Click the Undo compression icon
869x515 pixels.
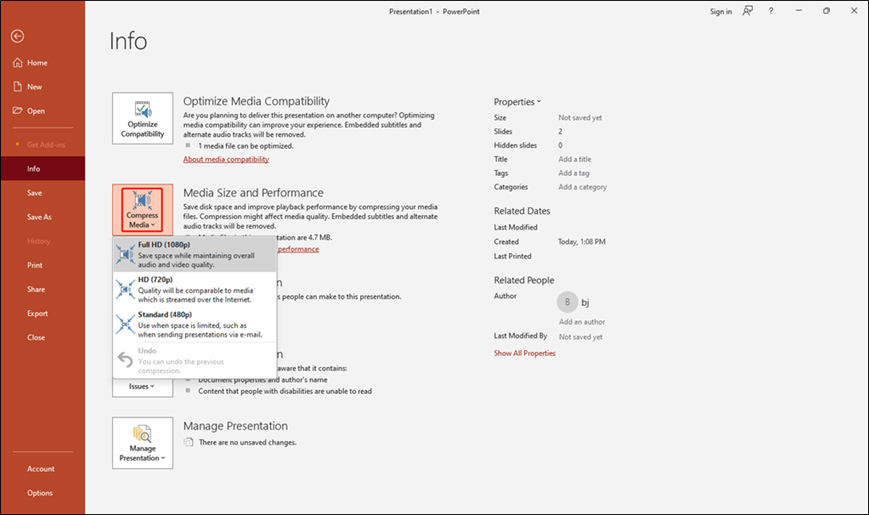[125, 360]
